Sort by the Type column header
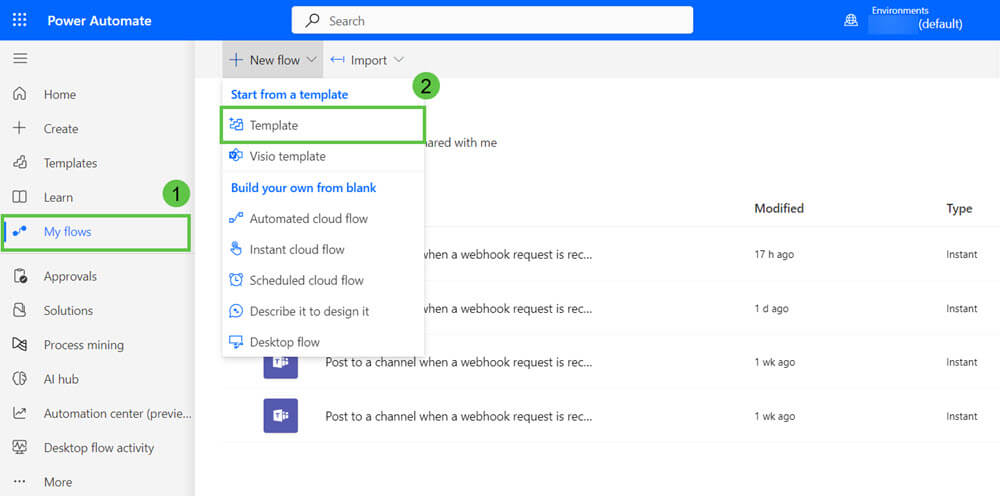 [x=959, y=208]
